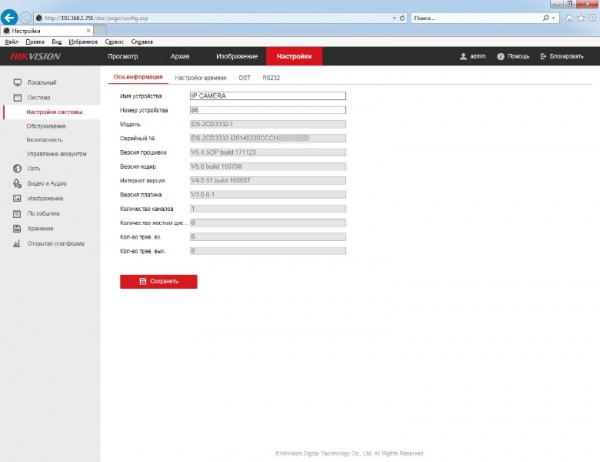Open favorites with the star icon

(581, 18)
